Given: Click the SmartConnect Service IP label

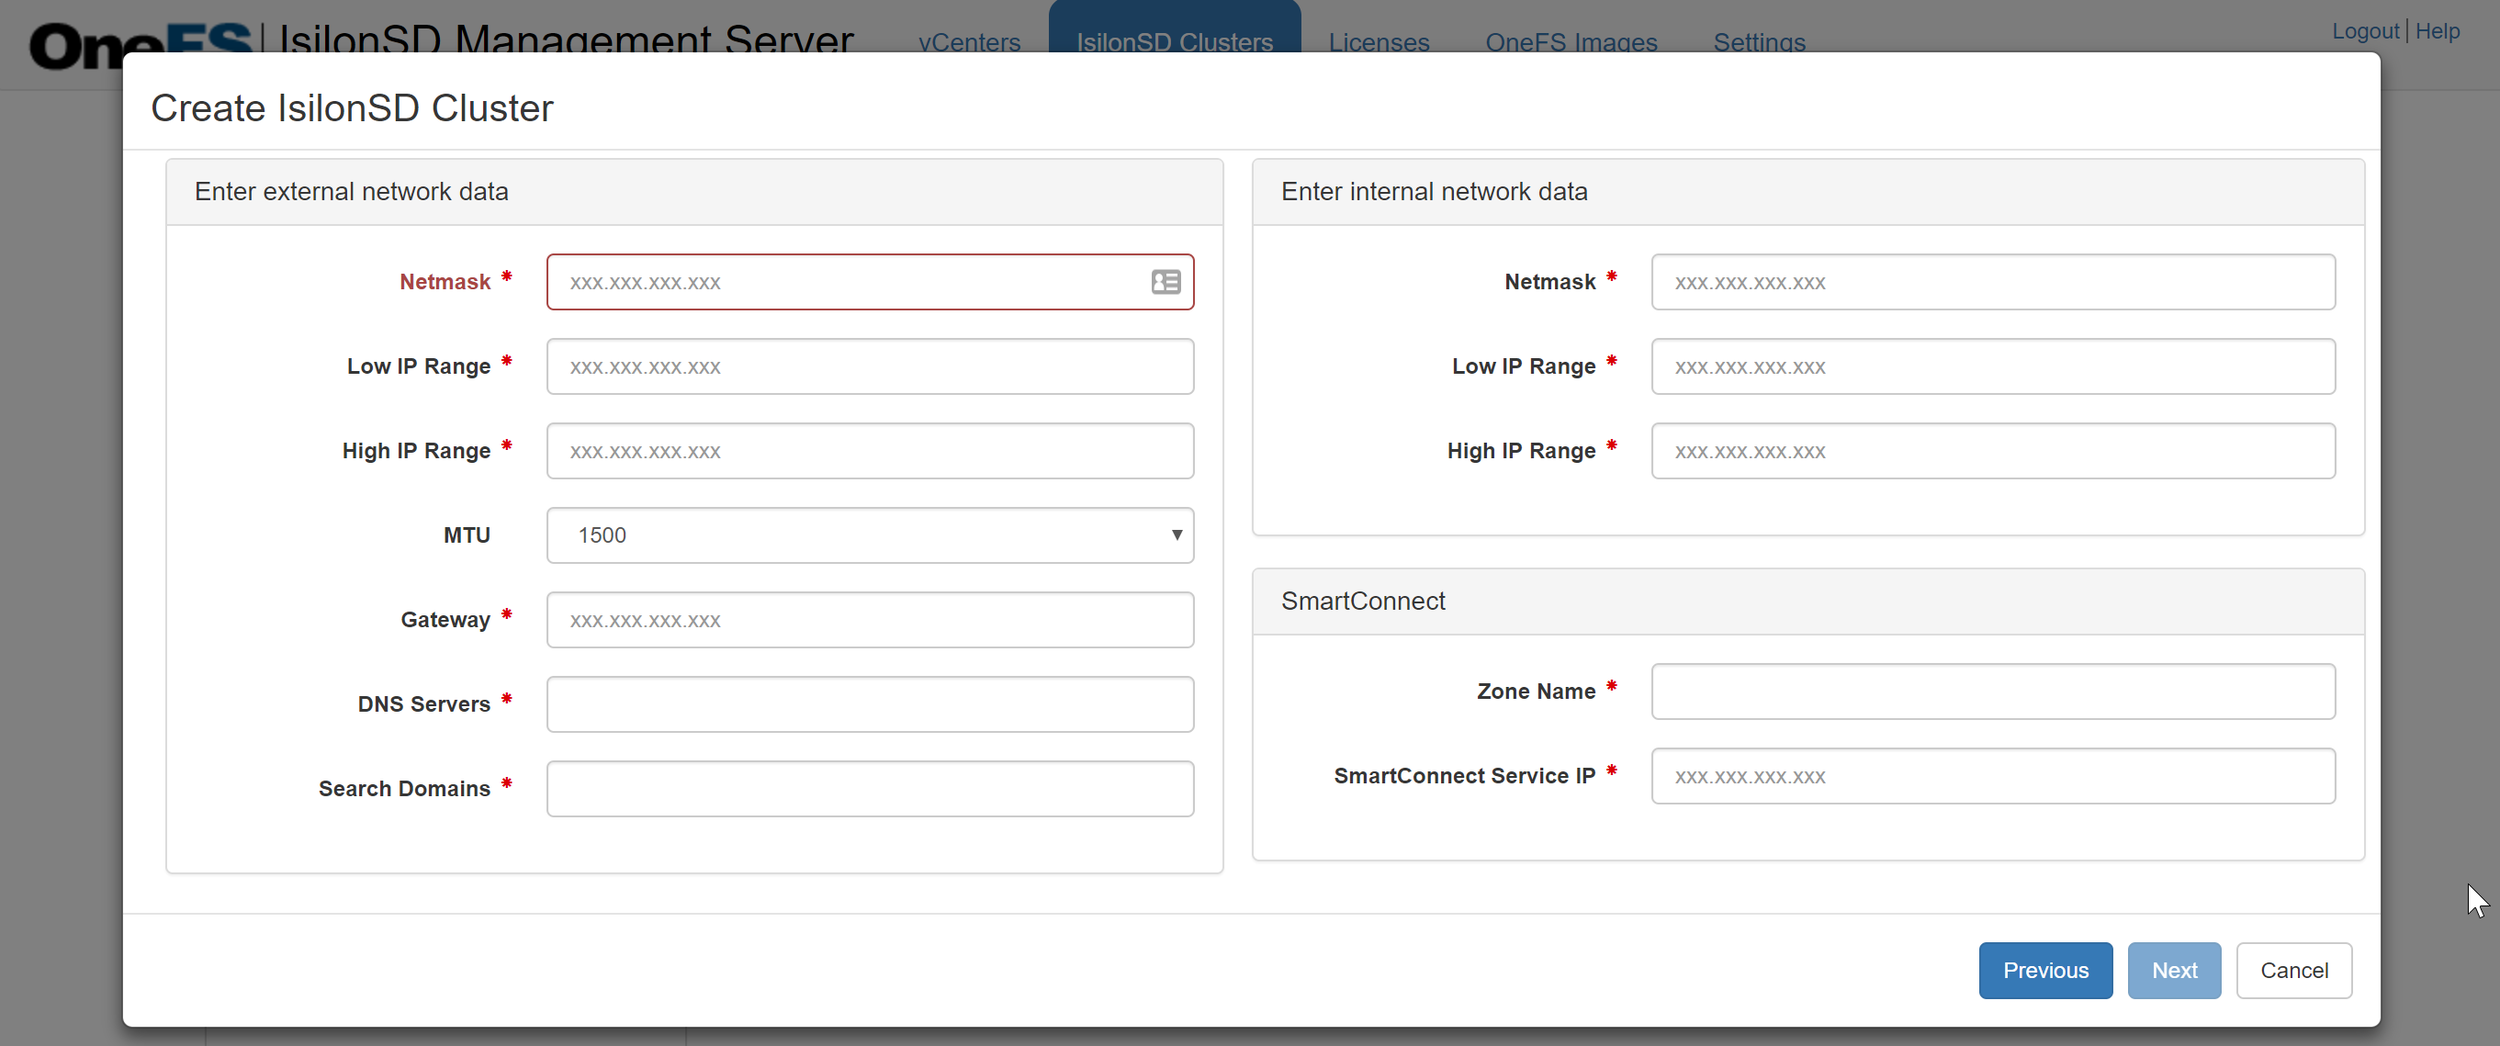Looking at the screenshot, I should (x=1464, y=776).
